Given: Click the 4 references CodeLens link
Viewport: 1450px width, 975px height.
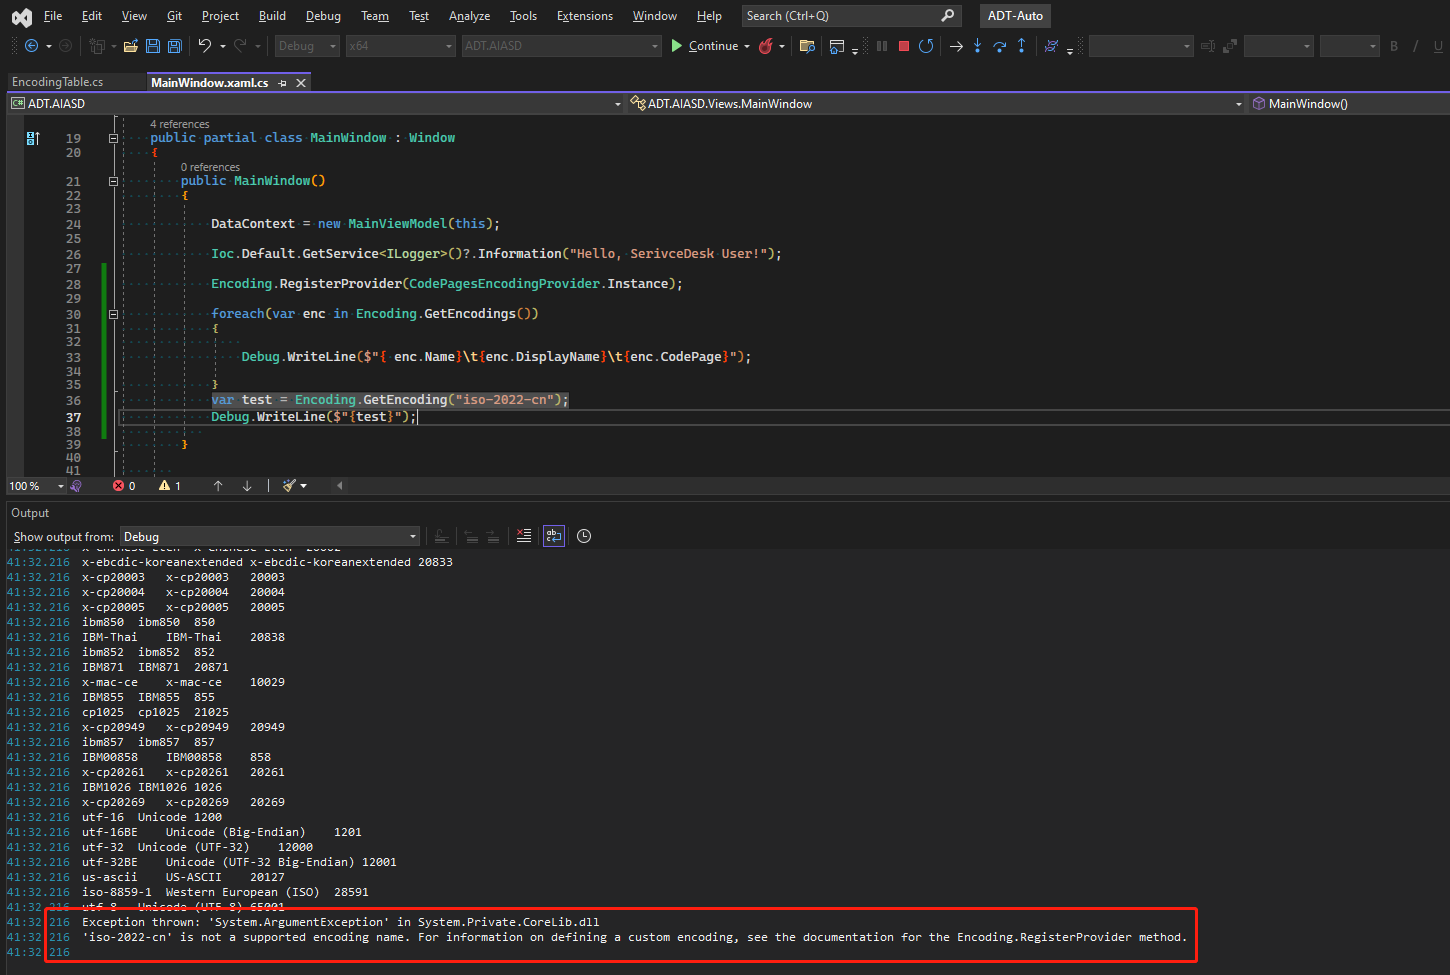Looking at the screenshot, I should (180, 124).
